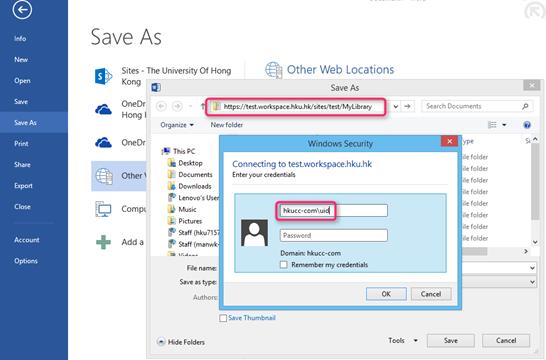The image size is (546, 360).
Task: Click Cancel in Windows Security dialog
Action: click(x=431, y=294)
